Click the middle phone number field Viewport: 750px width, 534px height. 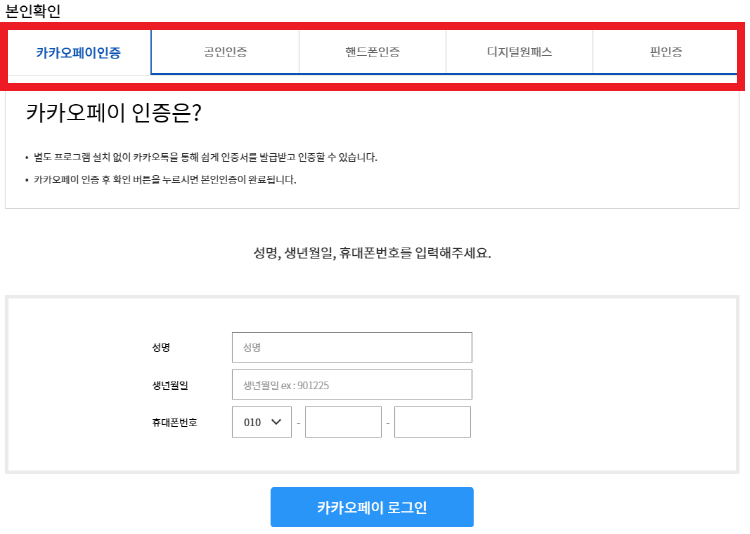tap(343, 422)
